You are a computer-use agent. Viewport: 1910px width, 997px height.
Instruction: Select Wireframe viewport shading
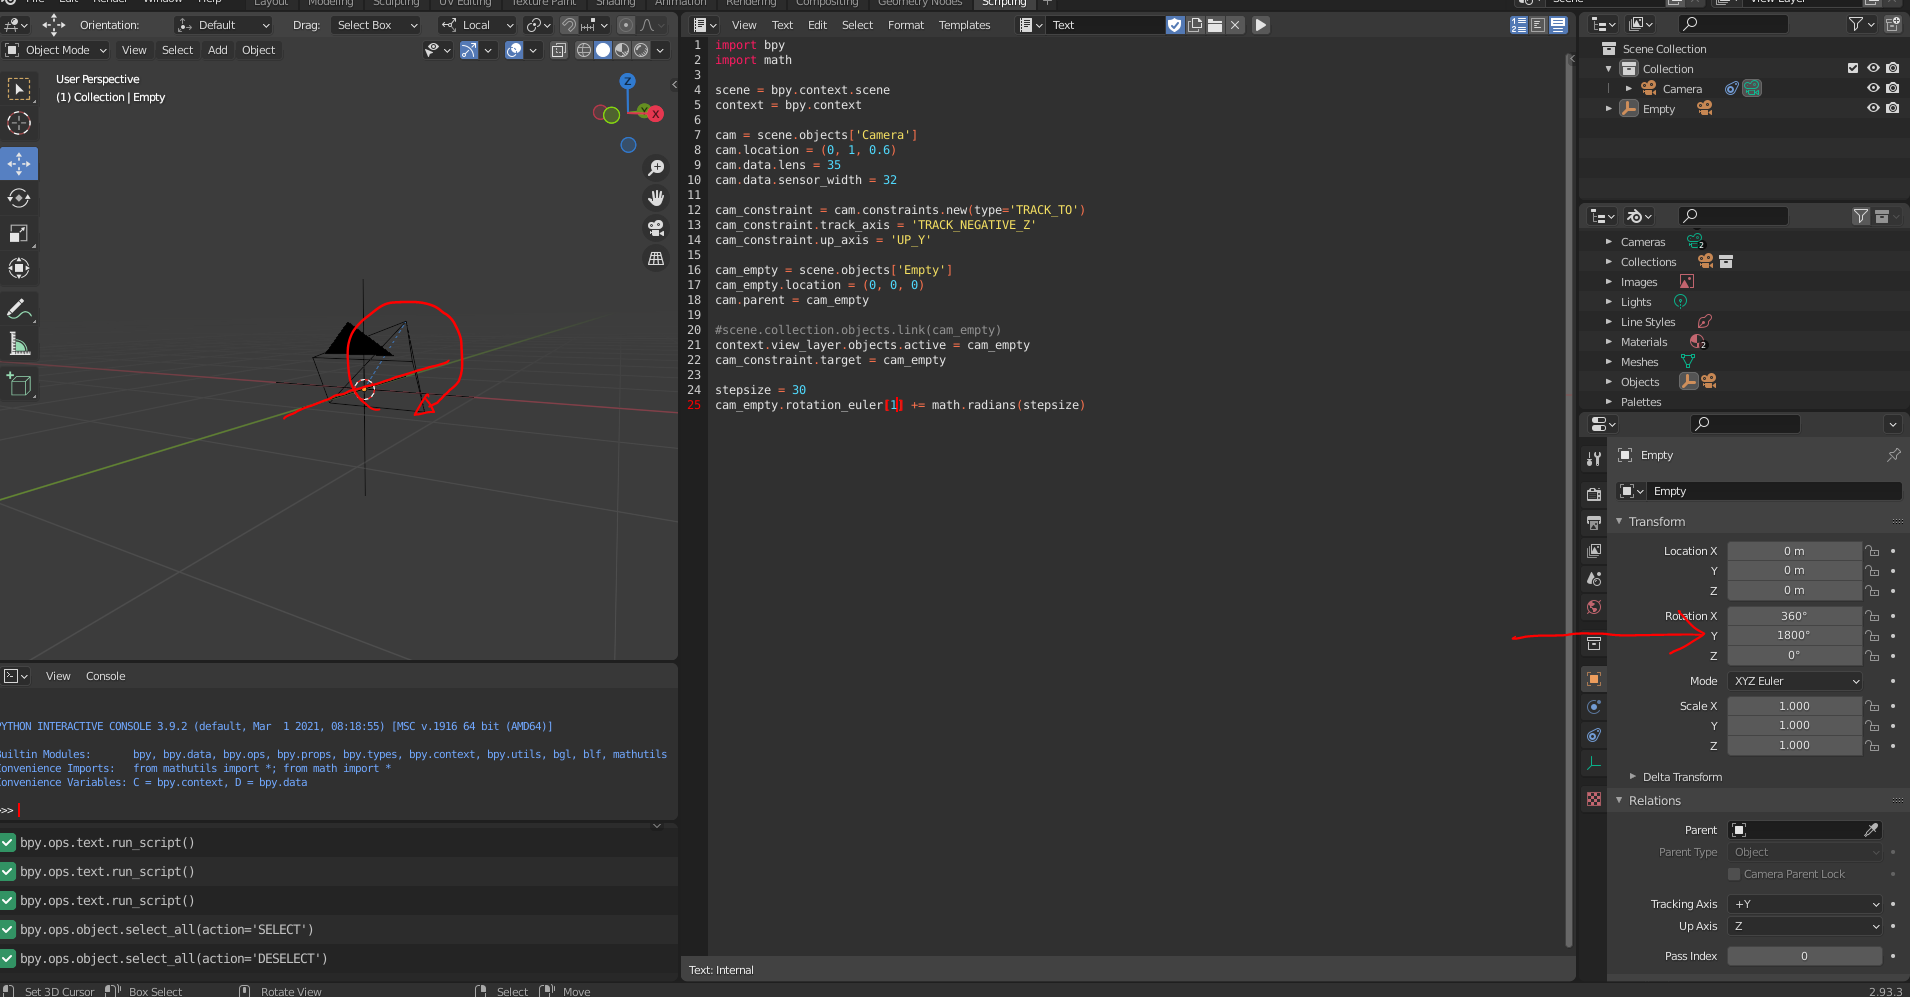[584, 50]
